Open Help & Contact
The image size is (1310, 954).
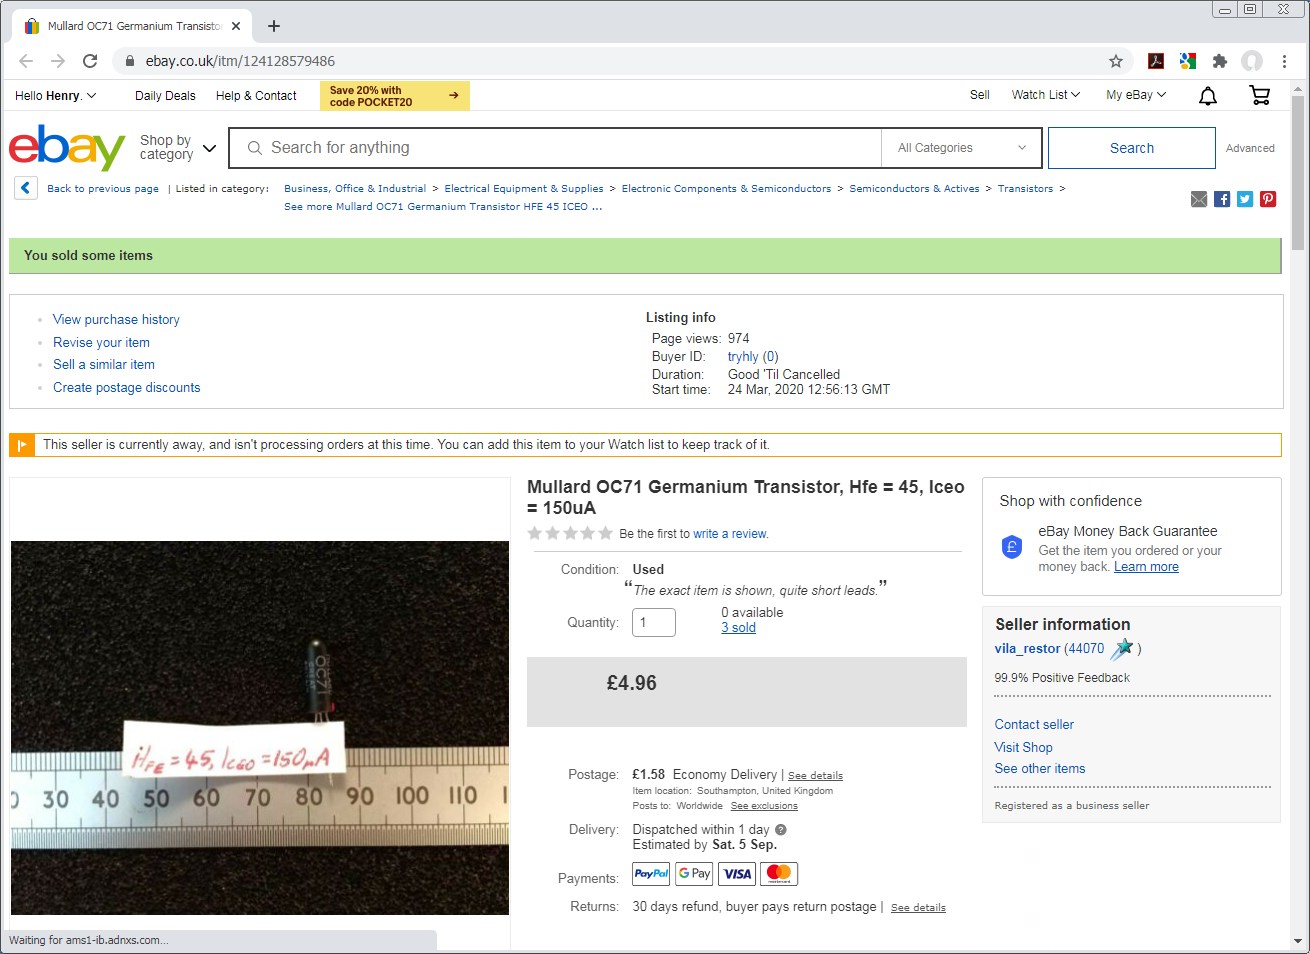click(x=256, y=96)
